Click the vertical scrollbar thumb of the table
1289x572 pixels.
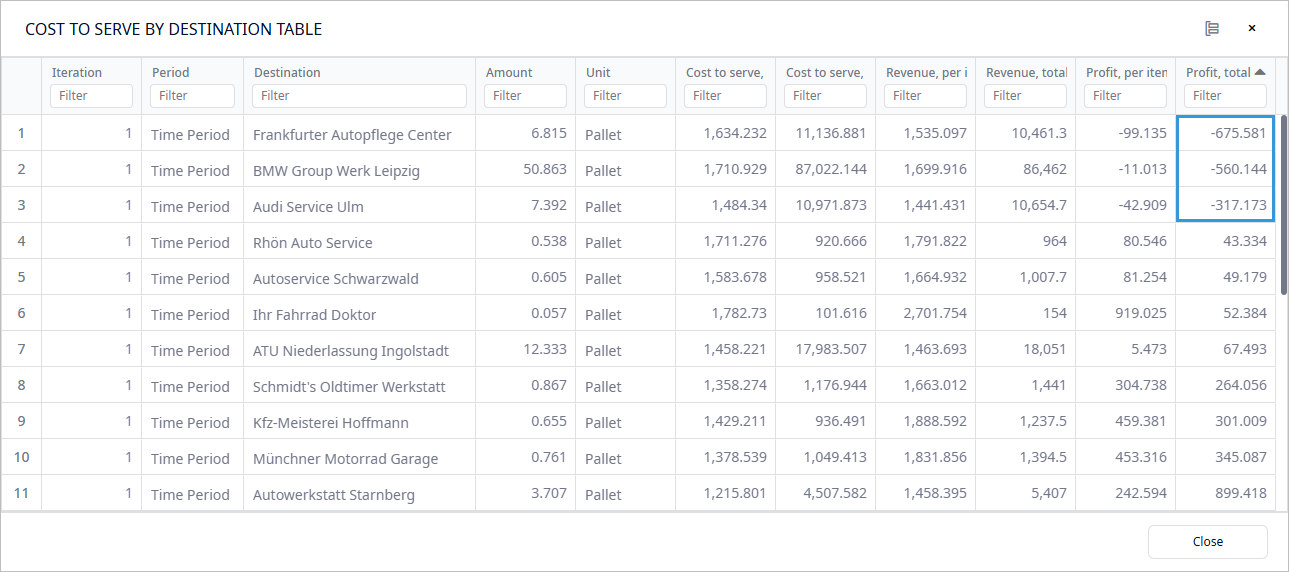(1283, 205)
